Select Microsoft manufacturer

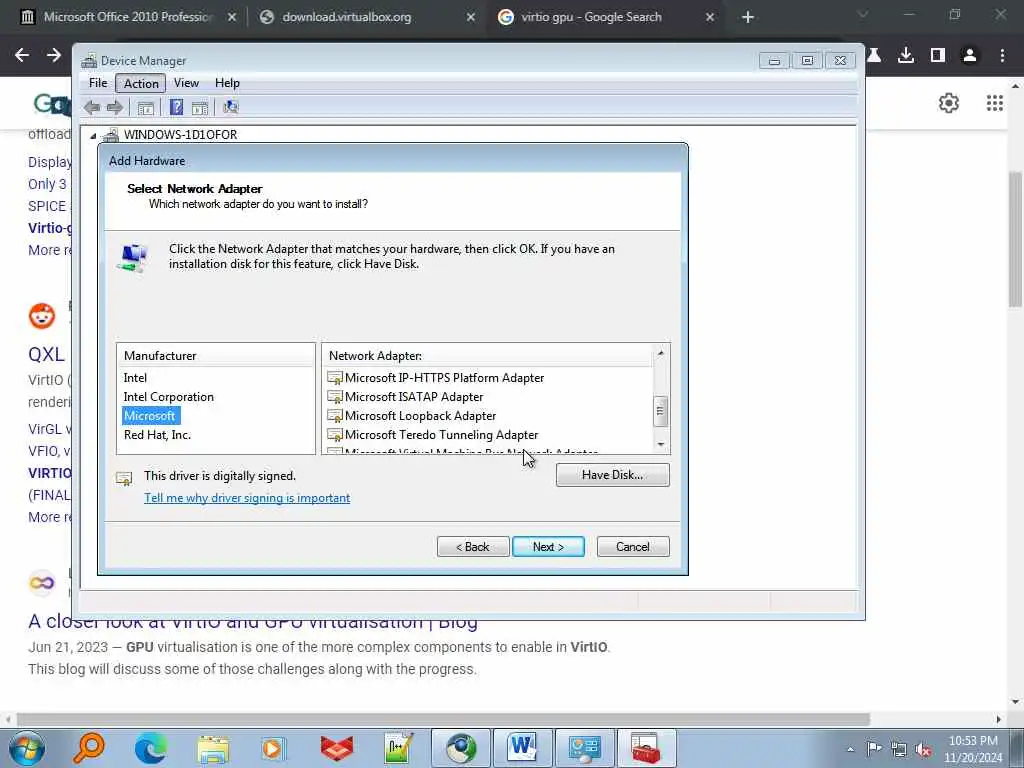(150, 415)
